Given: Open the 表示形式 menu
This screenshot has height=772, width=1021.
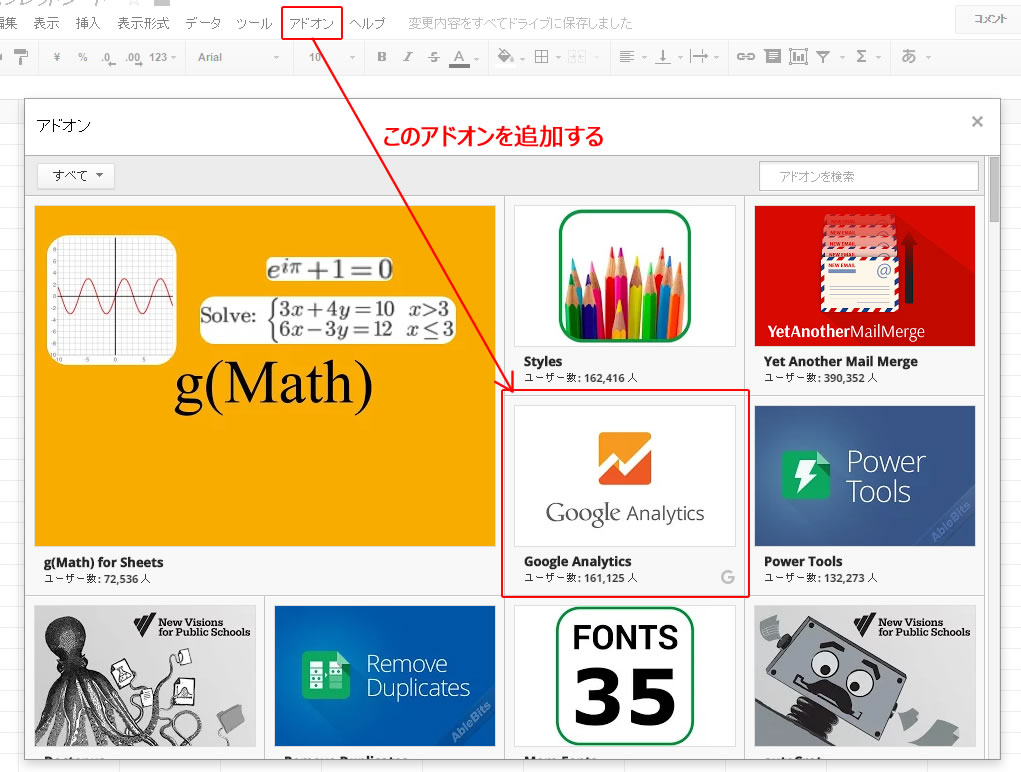Looking at the screenshot, I should pos(143,23).
